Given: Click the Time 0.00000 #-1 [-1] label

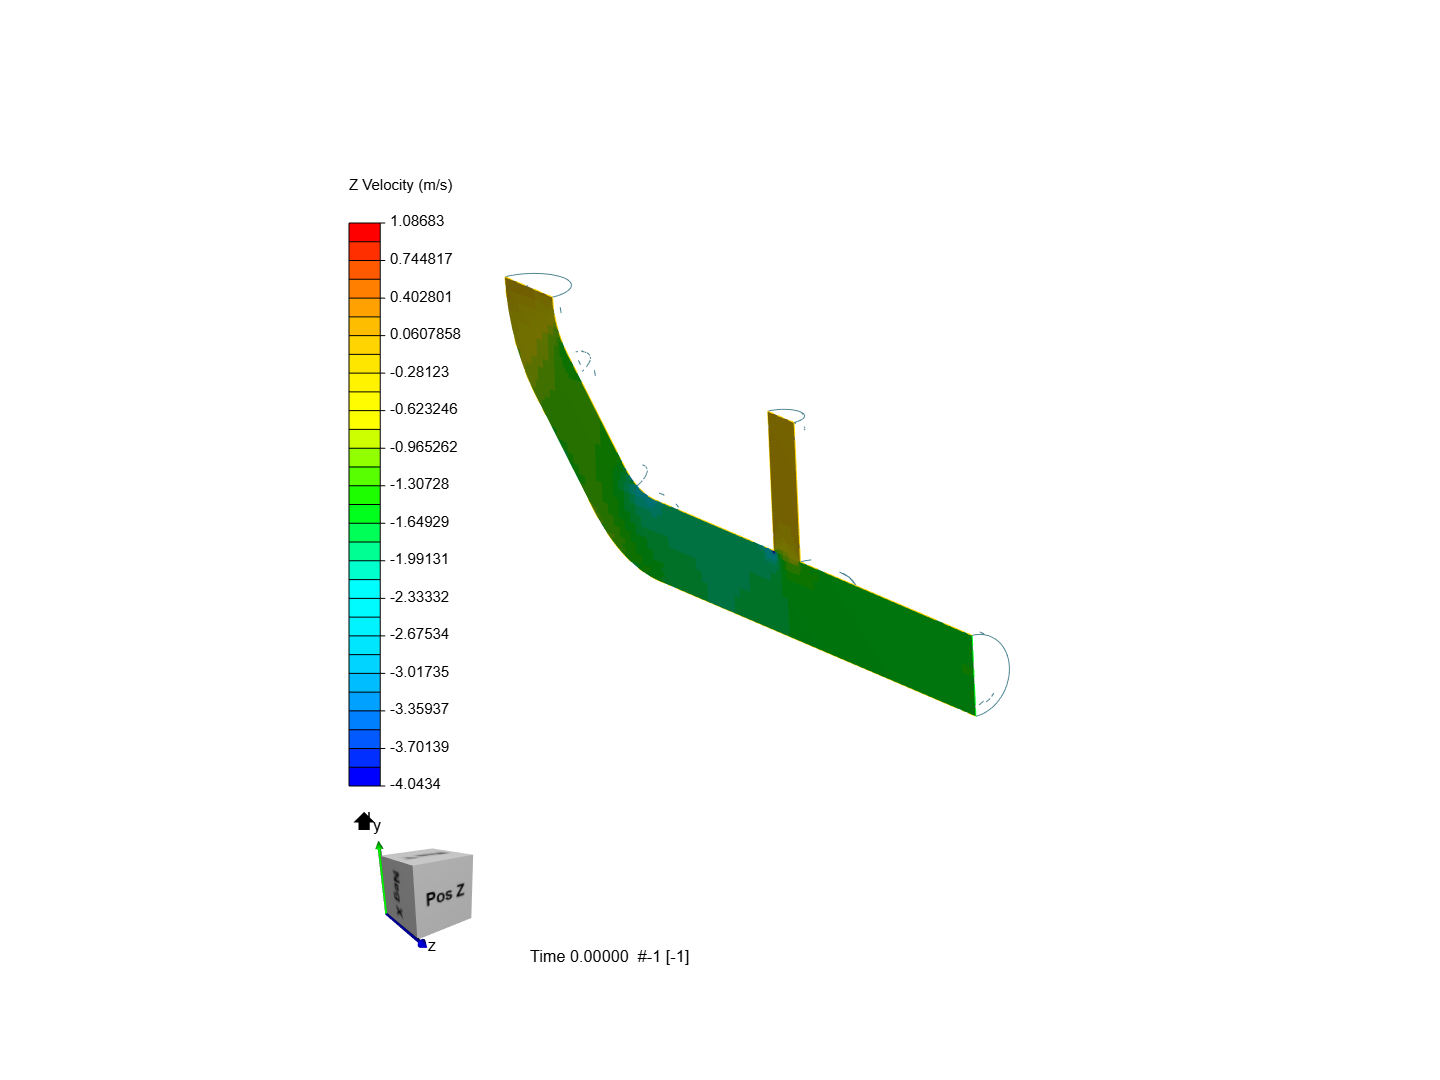Looking at the screenshot, I should 609,956.
